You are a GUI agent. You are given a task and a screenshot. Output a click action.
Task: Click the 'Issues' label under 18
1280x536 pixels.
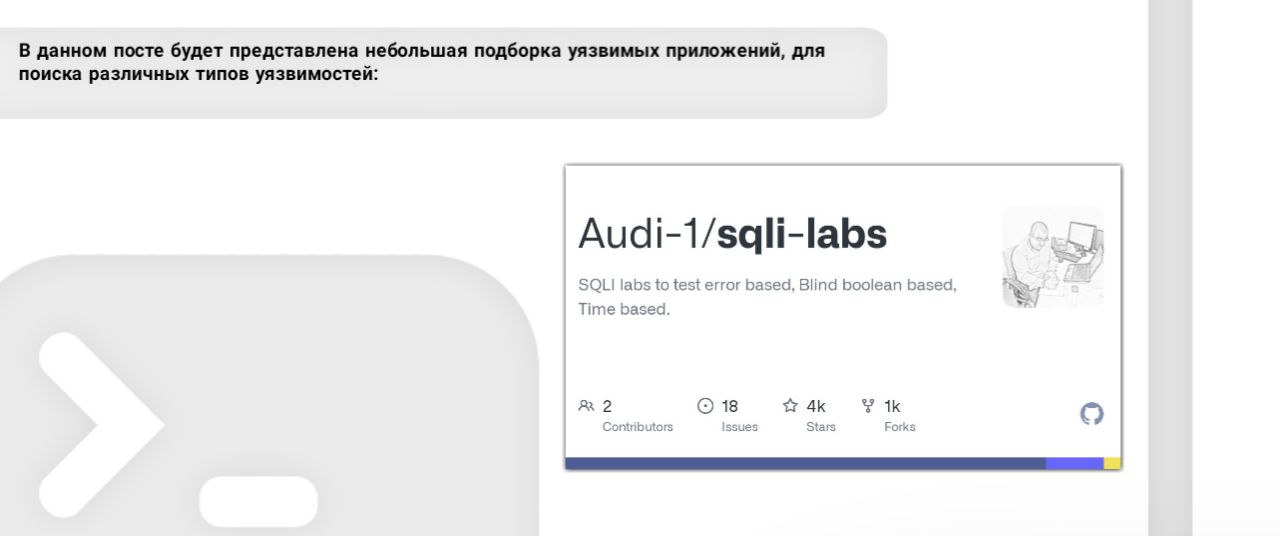point(739,427)
